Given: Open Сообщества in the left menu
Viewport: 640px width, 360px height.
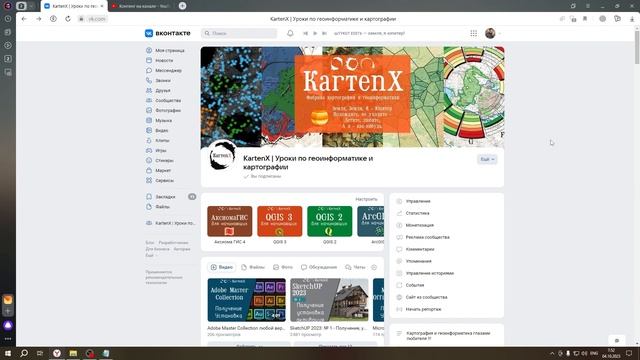Looking at the screenshot, I should [x=163, y=100].
